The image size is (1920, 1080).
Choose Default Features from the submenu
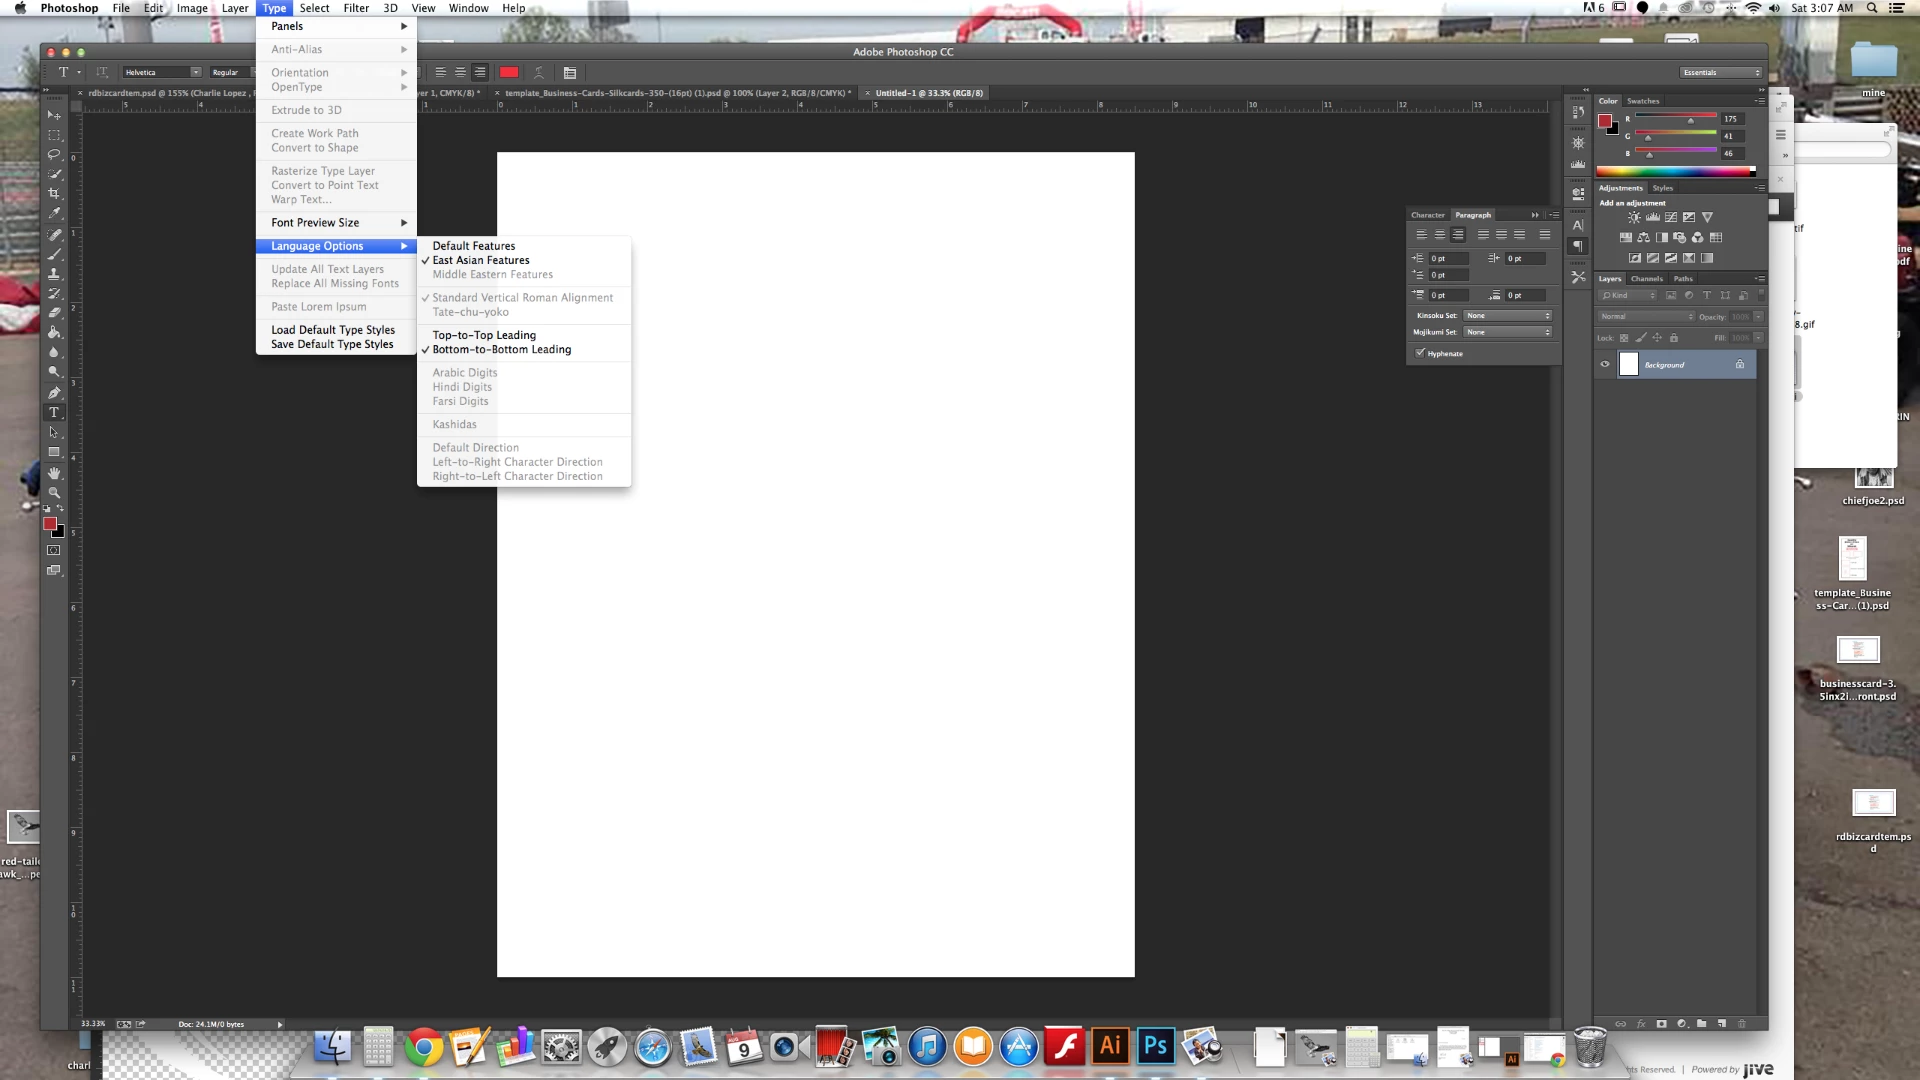coord(474,246)
